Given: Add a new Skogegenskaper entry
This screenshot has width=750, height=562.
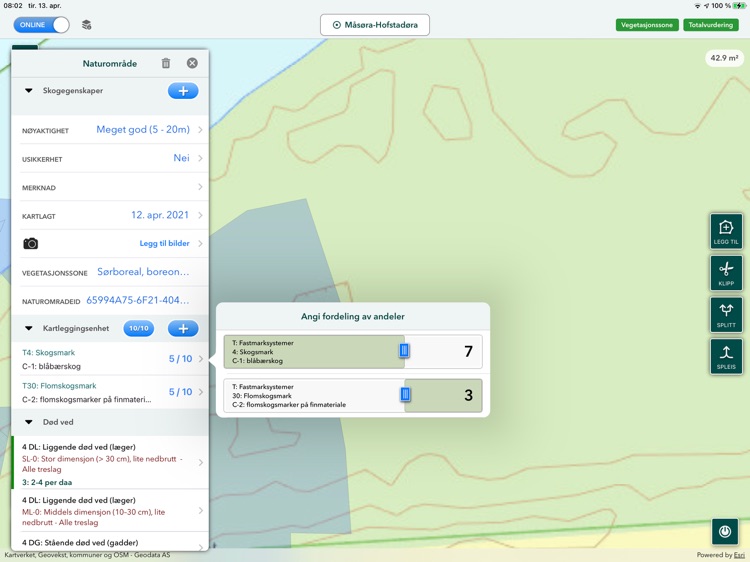Looking at the screenshot, I should pyautogui.click(x=183, y=91).
